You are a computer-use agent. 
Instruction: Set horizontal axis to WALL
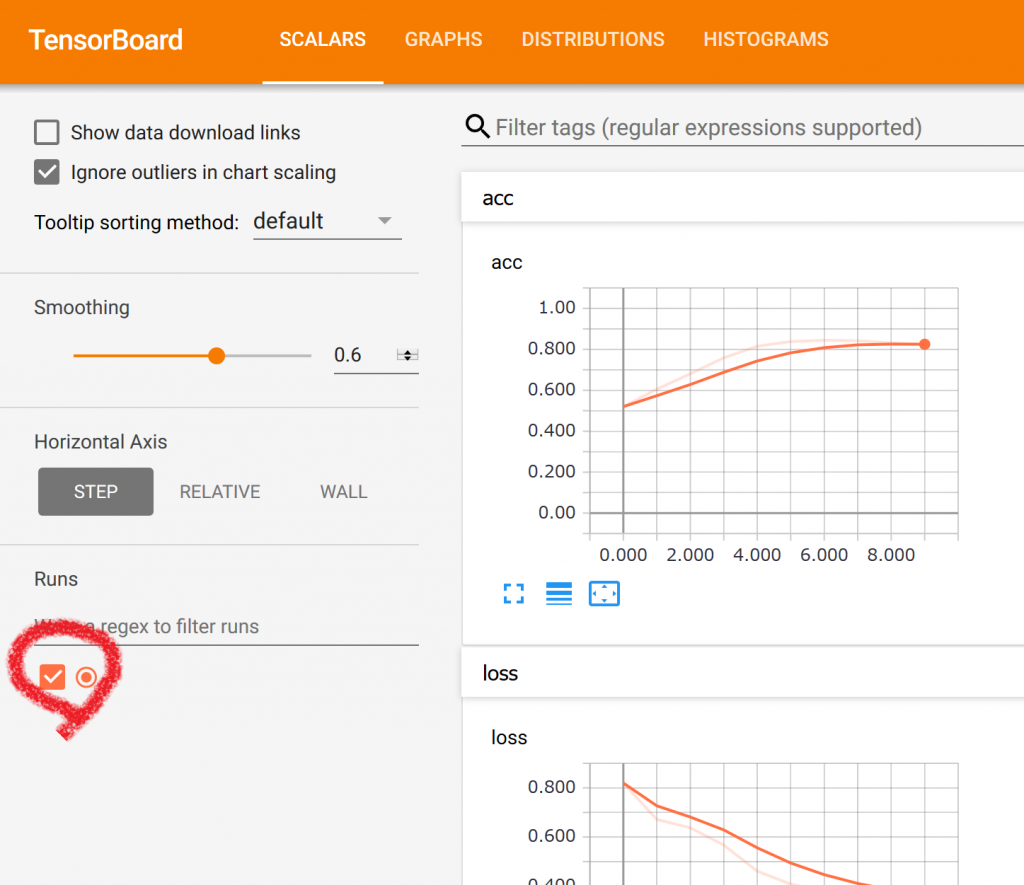point(344,492)
